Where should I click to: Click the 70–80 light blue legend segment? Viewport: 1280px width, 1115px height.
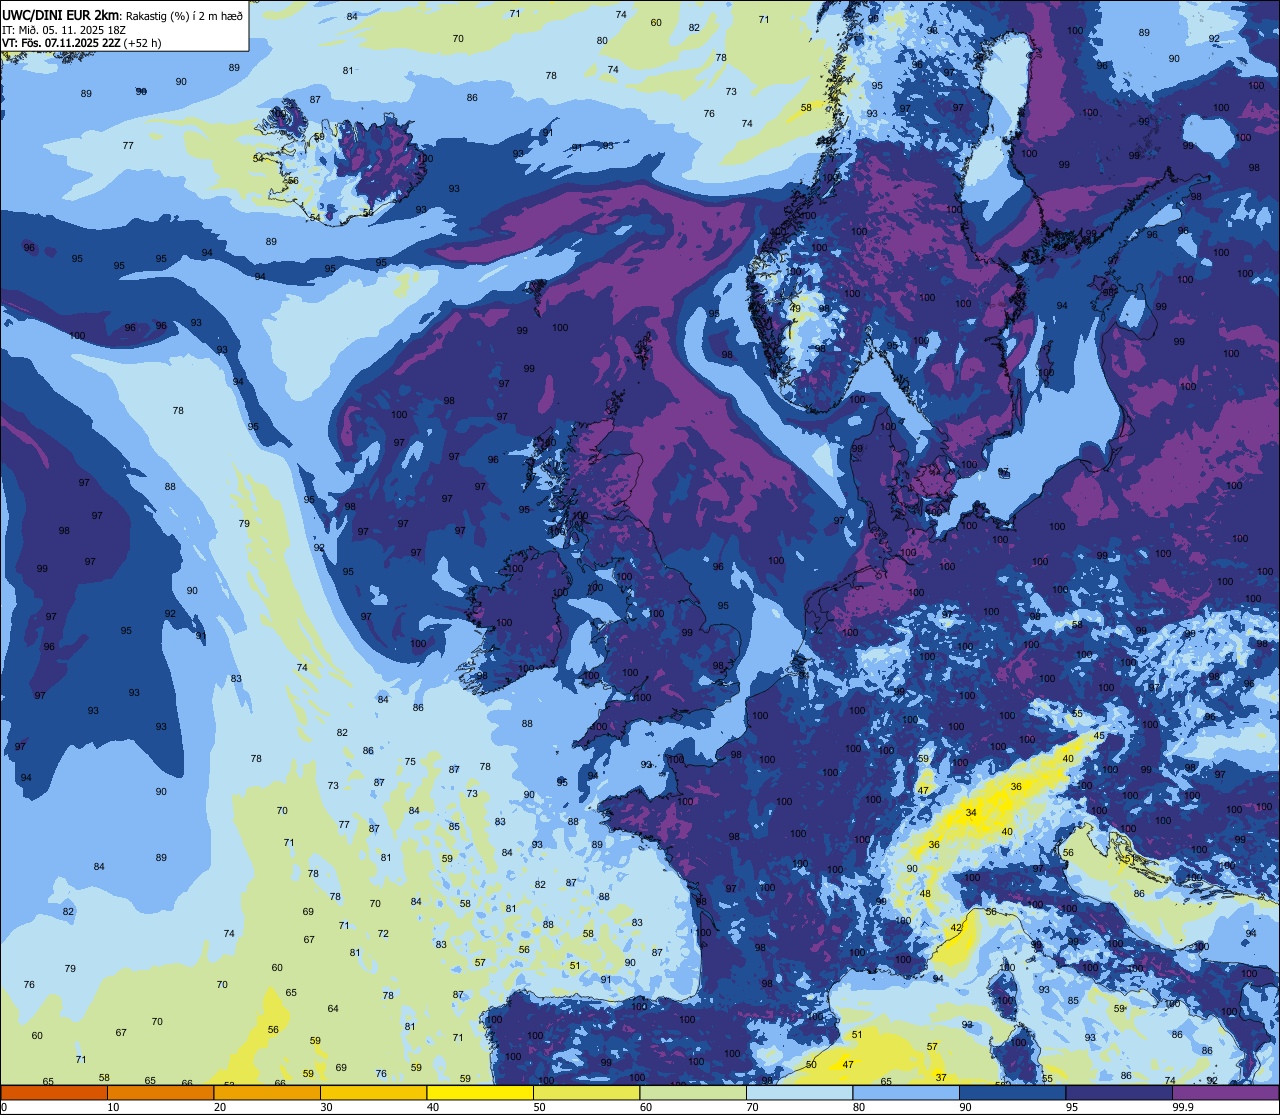[799, 1092]
